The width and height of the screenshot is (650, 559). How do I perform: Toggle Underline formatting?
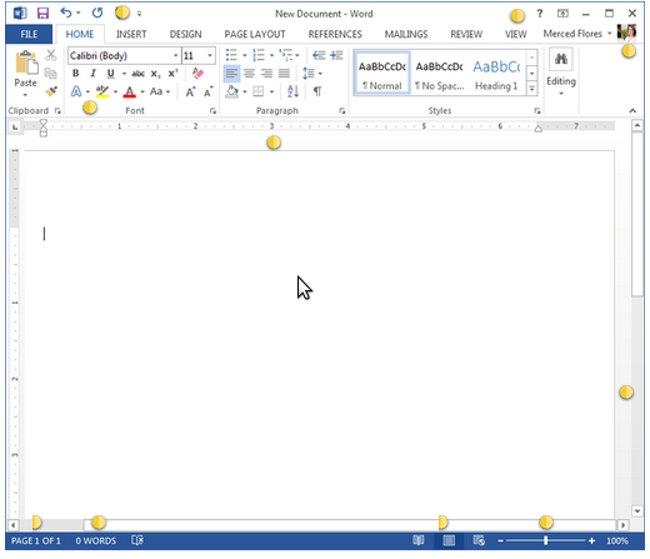[x=110, y=74]
